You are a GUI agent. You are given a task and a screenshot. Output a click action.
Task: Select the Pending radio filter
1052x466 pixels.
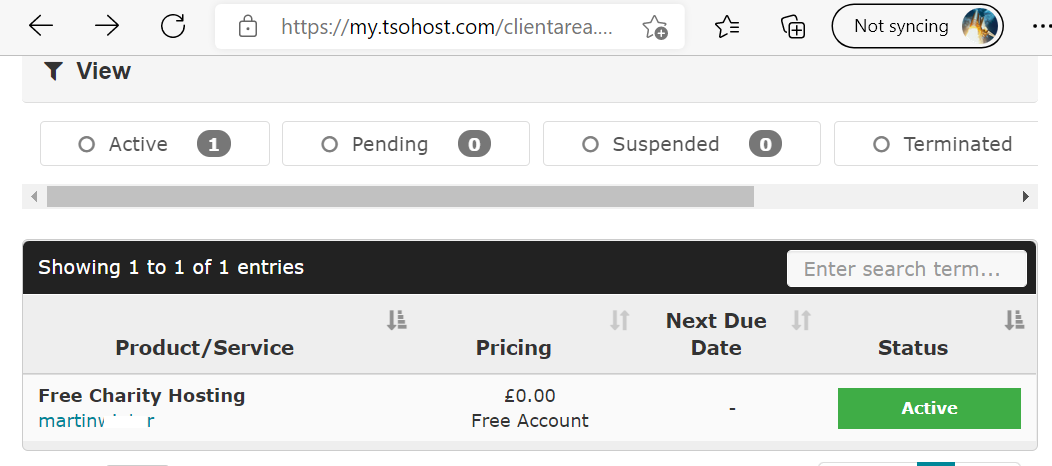pos(329,144)
